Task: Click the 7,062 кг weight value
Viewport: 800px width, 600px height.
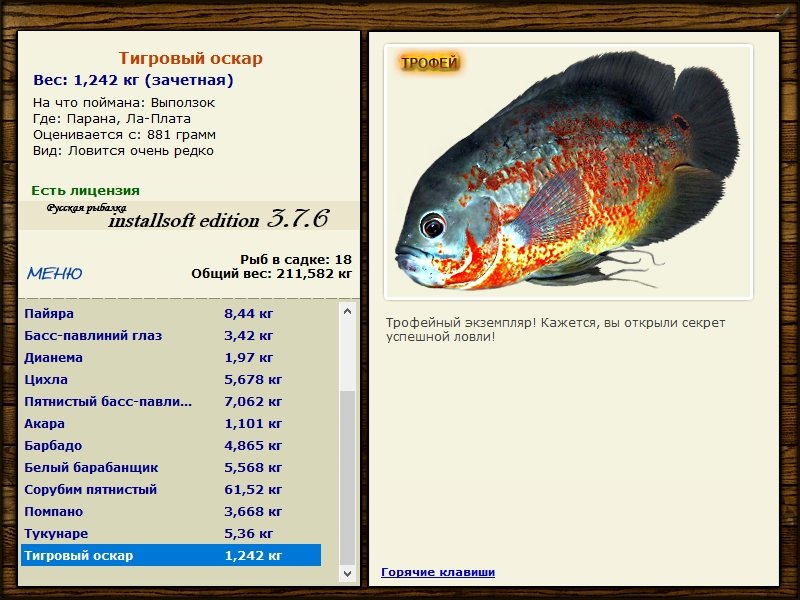Action: click(253, 402)
